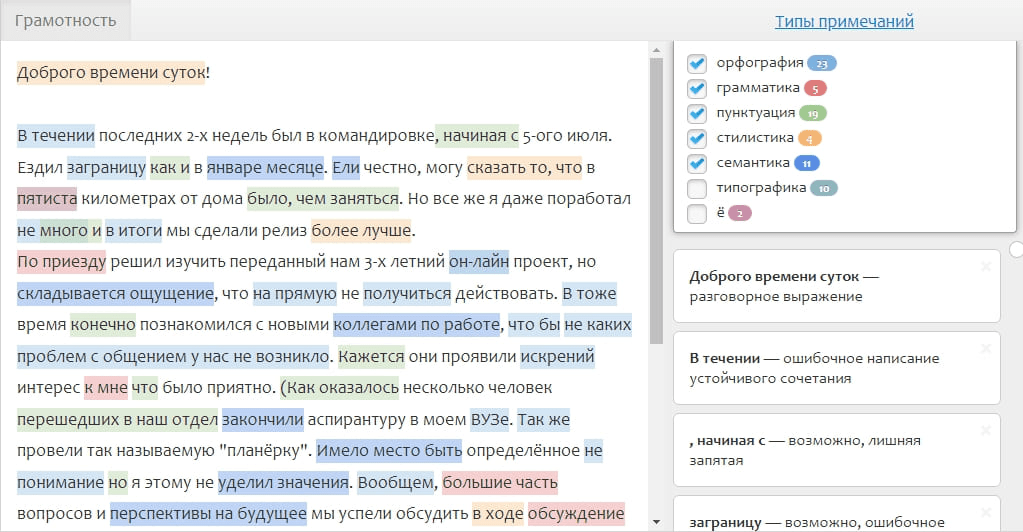Click the teal badge 10 next to типографика
This screenshot has height=532, width=1023.
823,189
